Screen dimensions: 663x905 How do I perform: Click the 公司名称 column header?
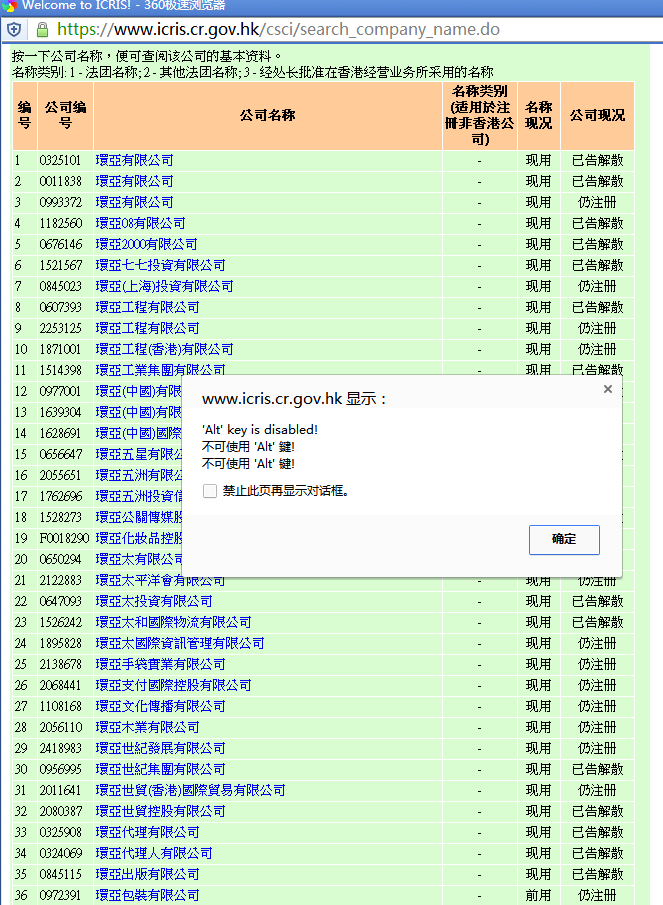pos(268,115)
